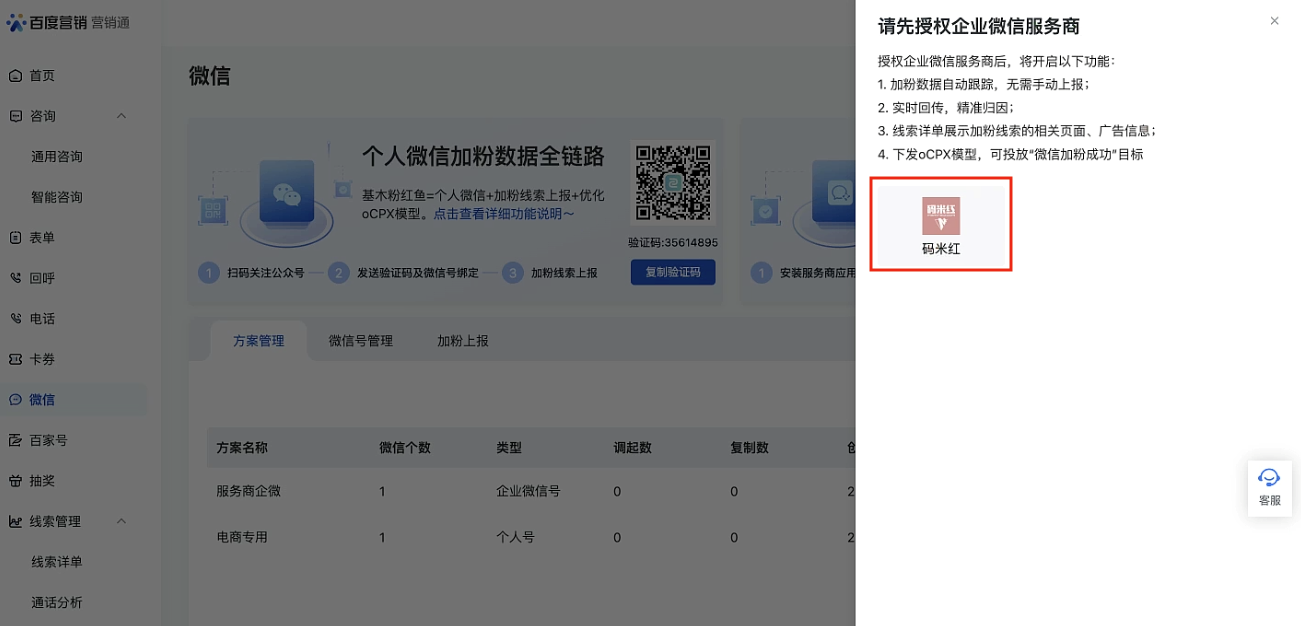Image resolution: width=1301 pixels, height=626 pixels.
Task: Open the 点击查看详细功能说明 link
Action: (x=504, y=214)
